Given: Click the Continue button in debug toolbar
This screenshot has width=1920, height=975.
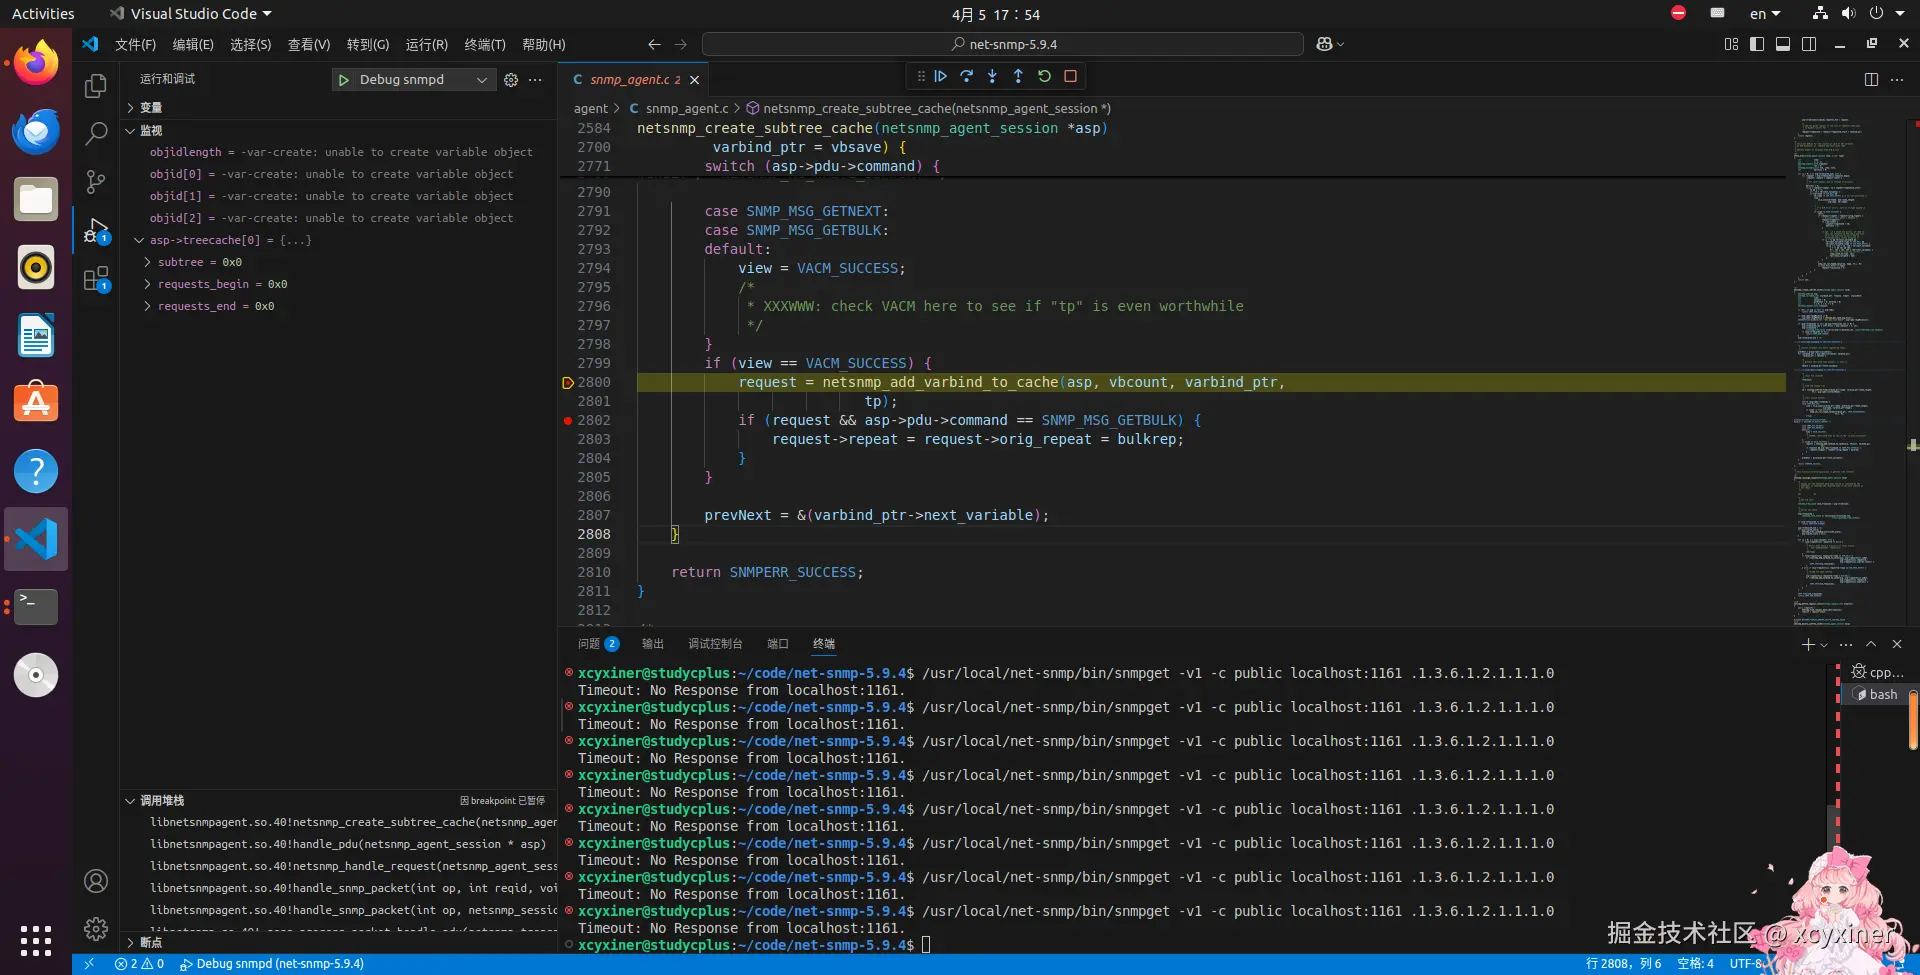Looking at the screenshot, I should click(x=940, y=76).
